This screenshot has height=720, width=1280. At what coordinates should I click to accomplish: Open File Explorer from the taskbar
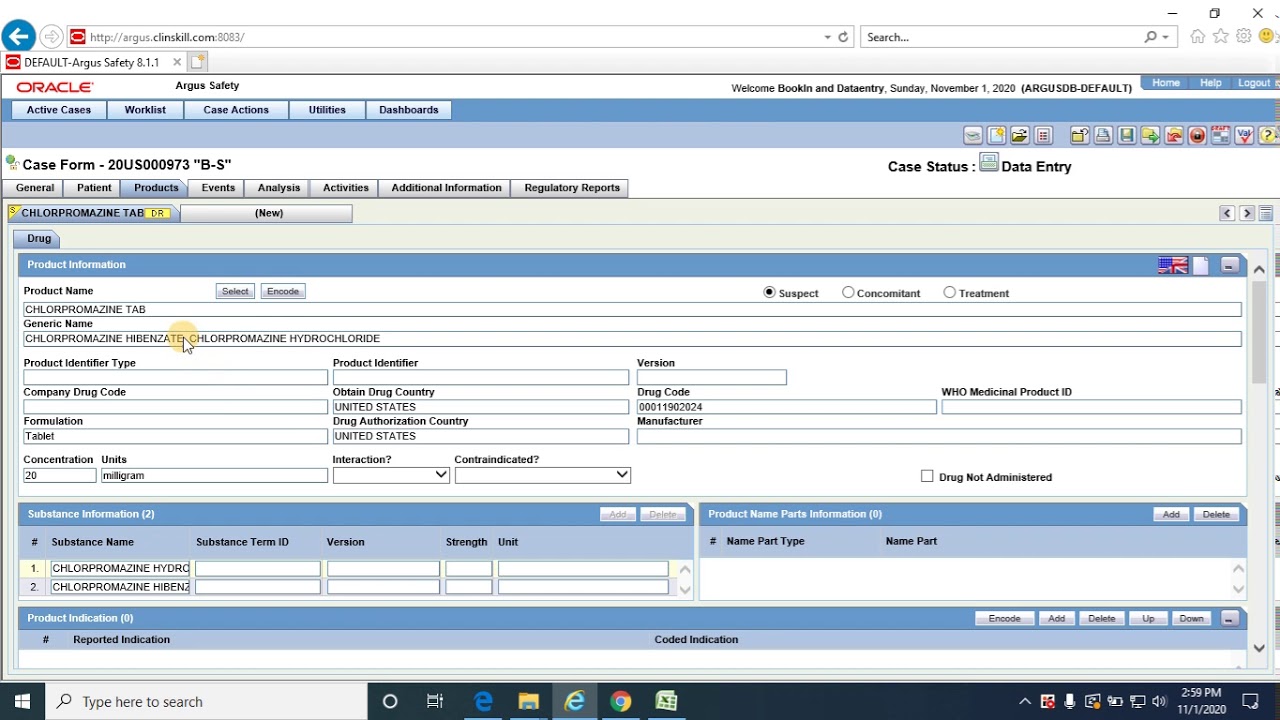529,701
